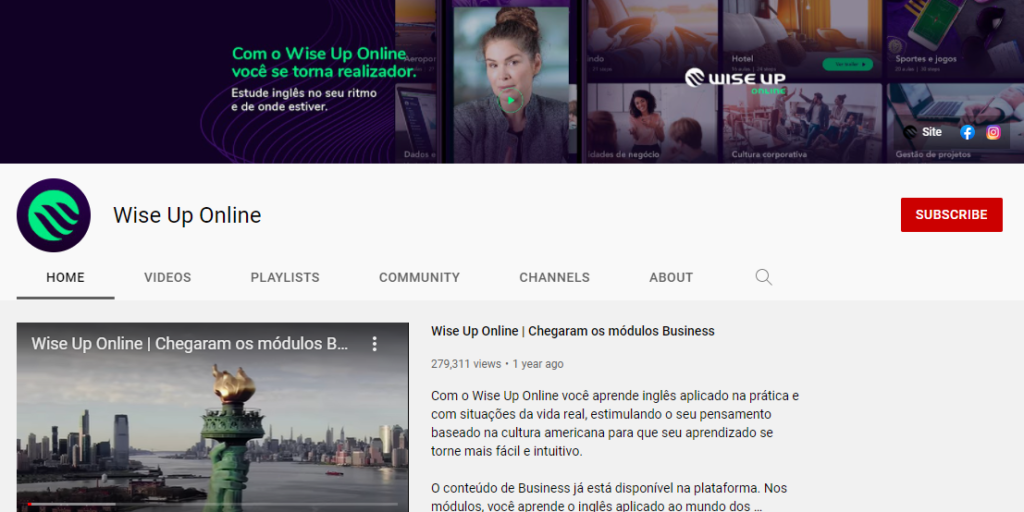Switch to the VIDEOS tab
1024x512 pixels.
pos(168,278)
